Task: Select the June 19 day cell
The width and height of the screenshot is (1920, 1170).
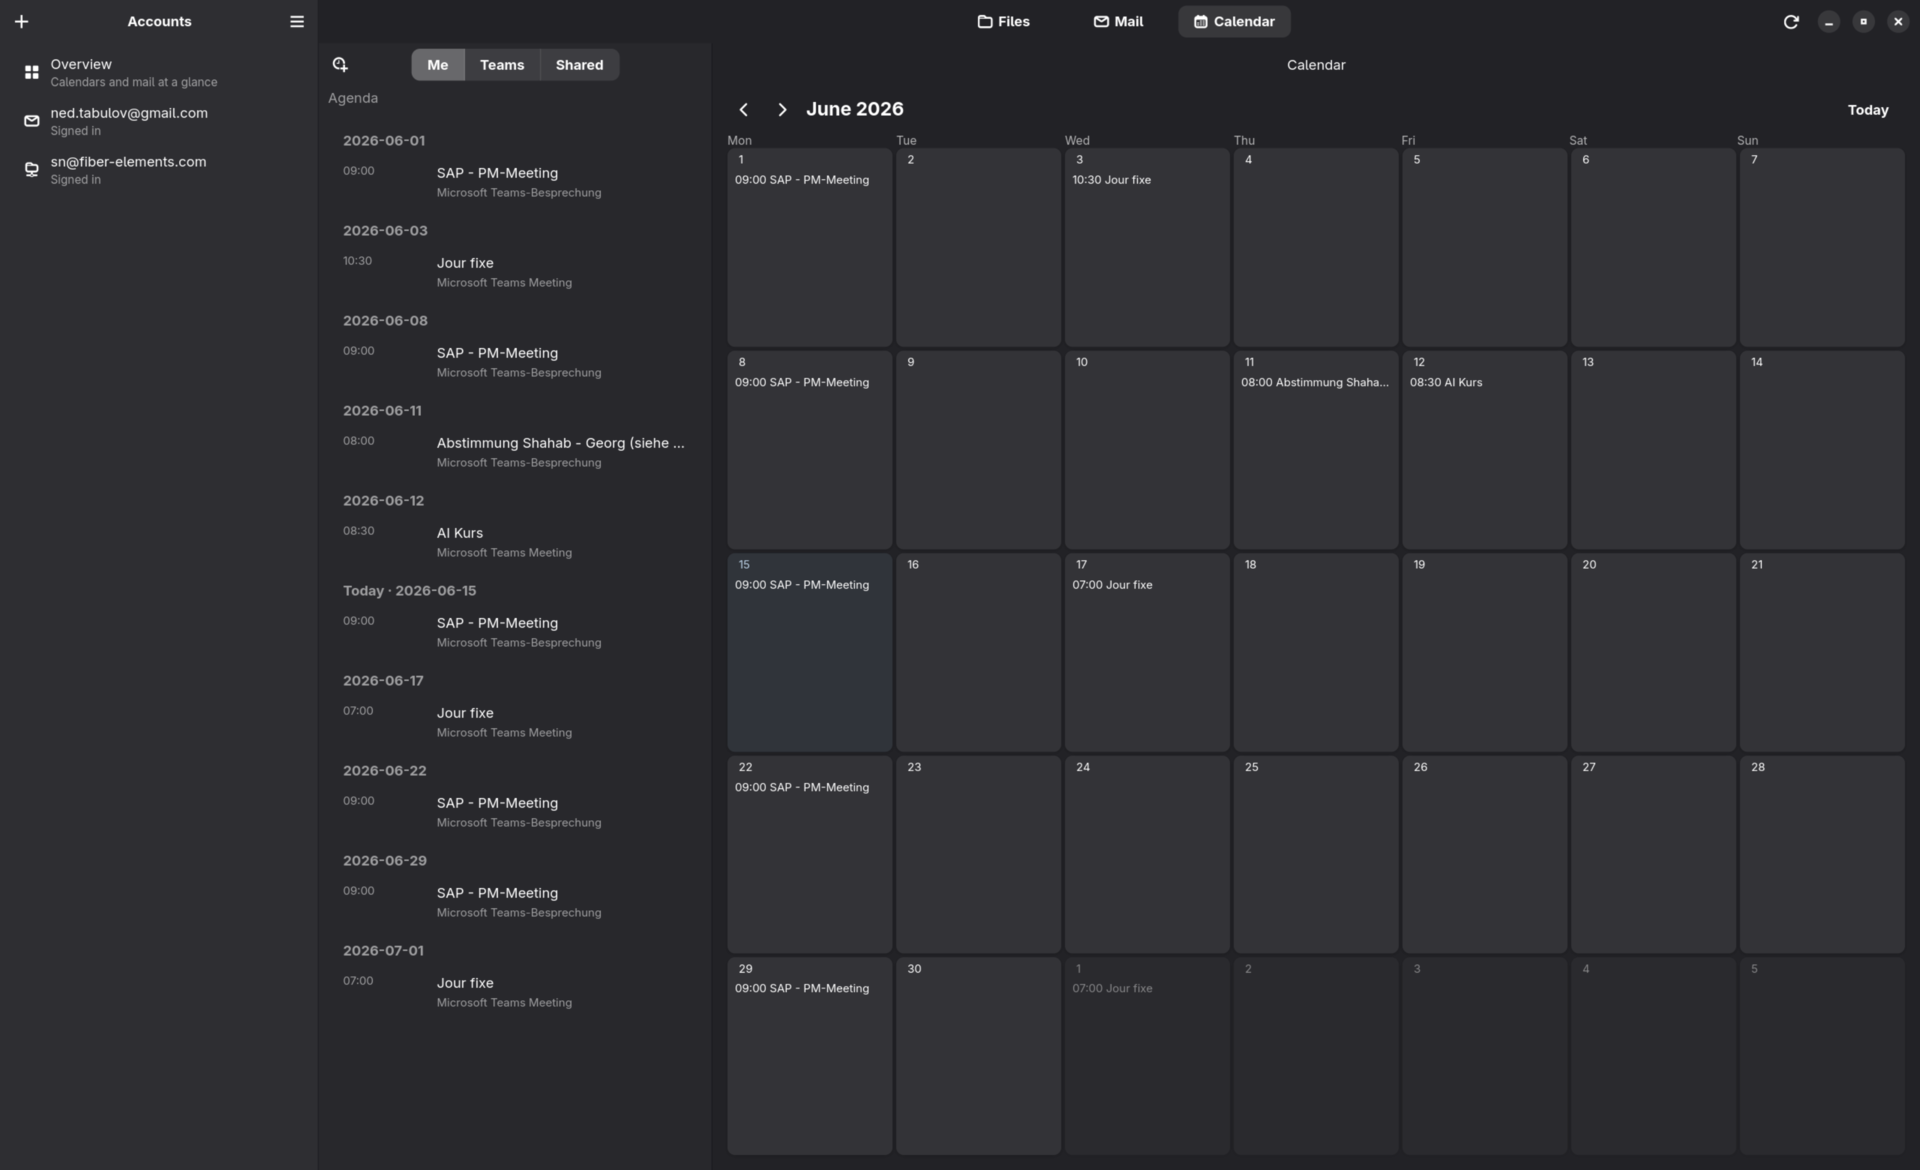Action: [1484, 652]
